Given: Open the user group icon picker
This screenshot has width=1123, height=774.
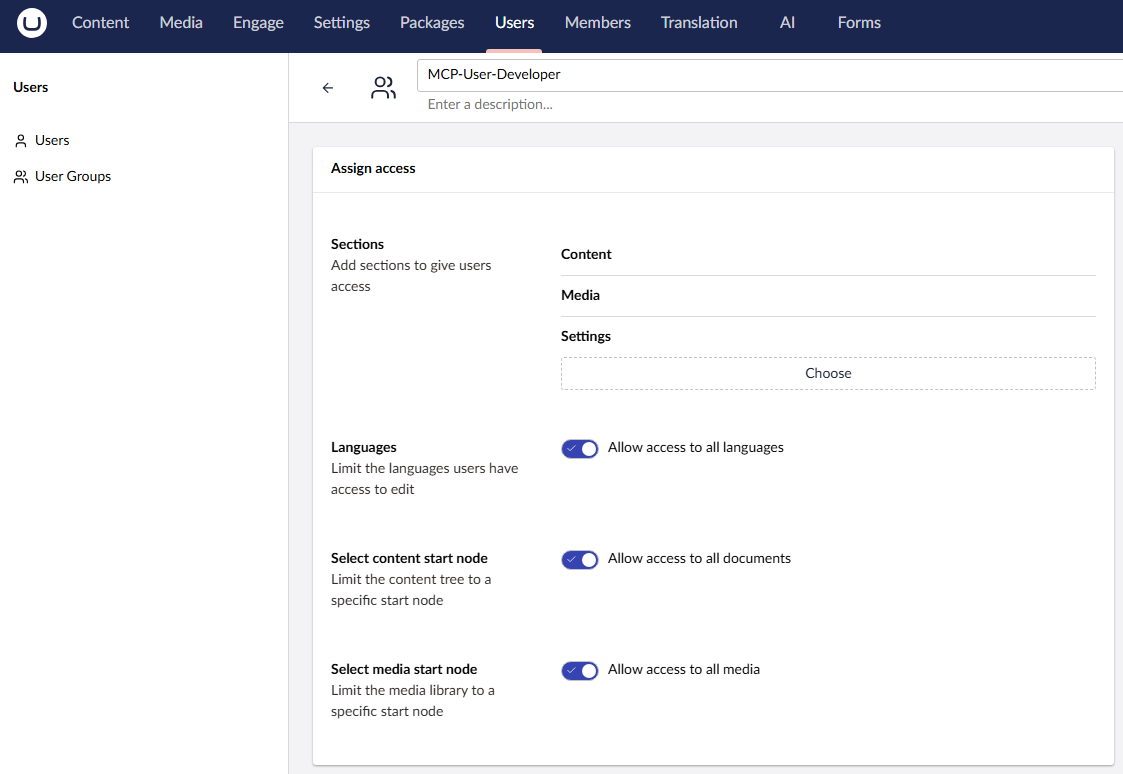Looking at the screenshot, I should pyautogui.click(x=383, y=87).
